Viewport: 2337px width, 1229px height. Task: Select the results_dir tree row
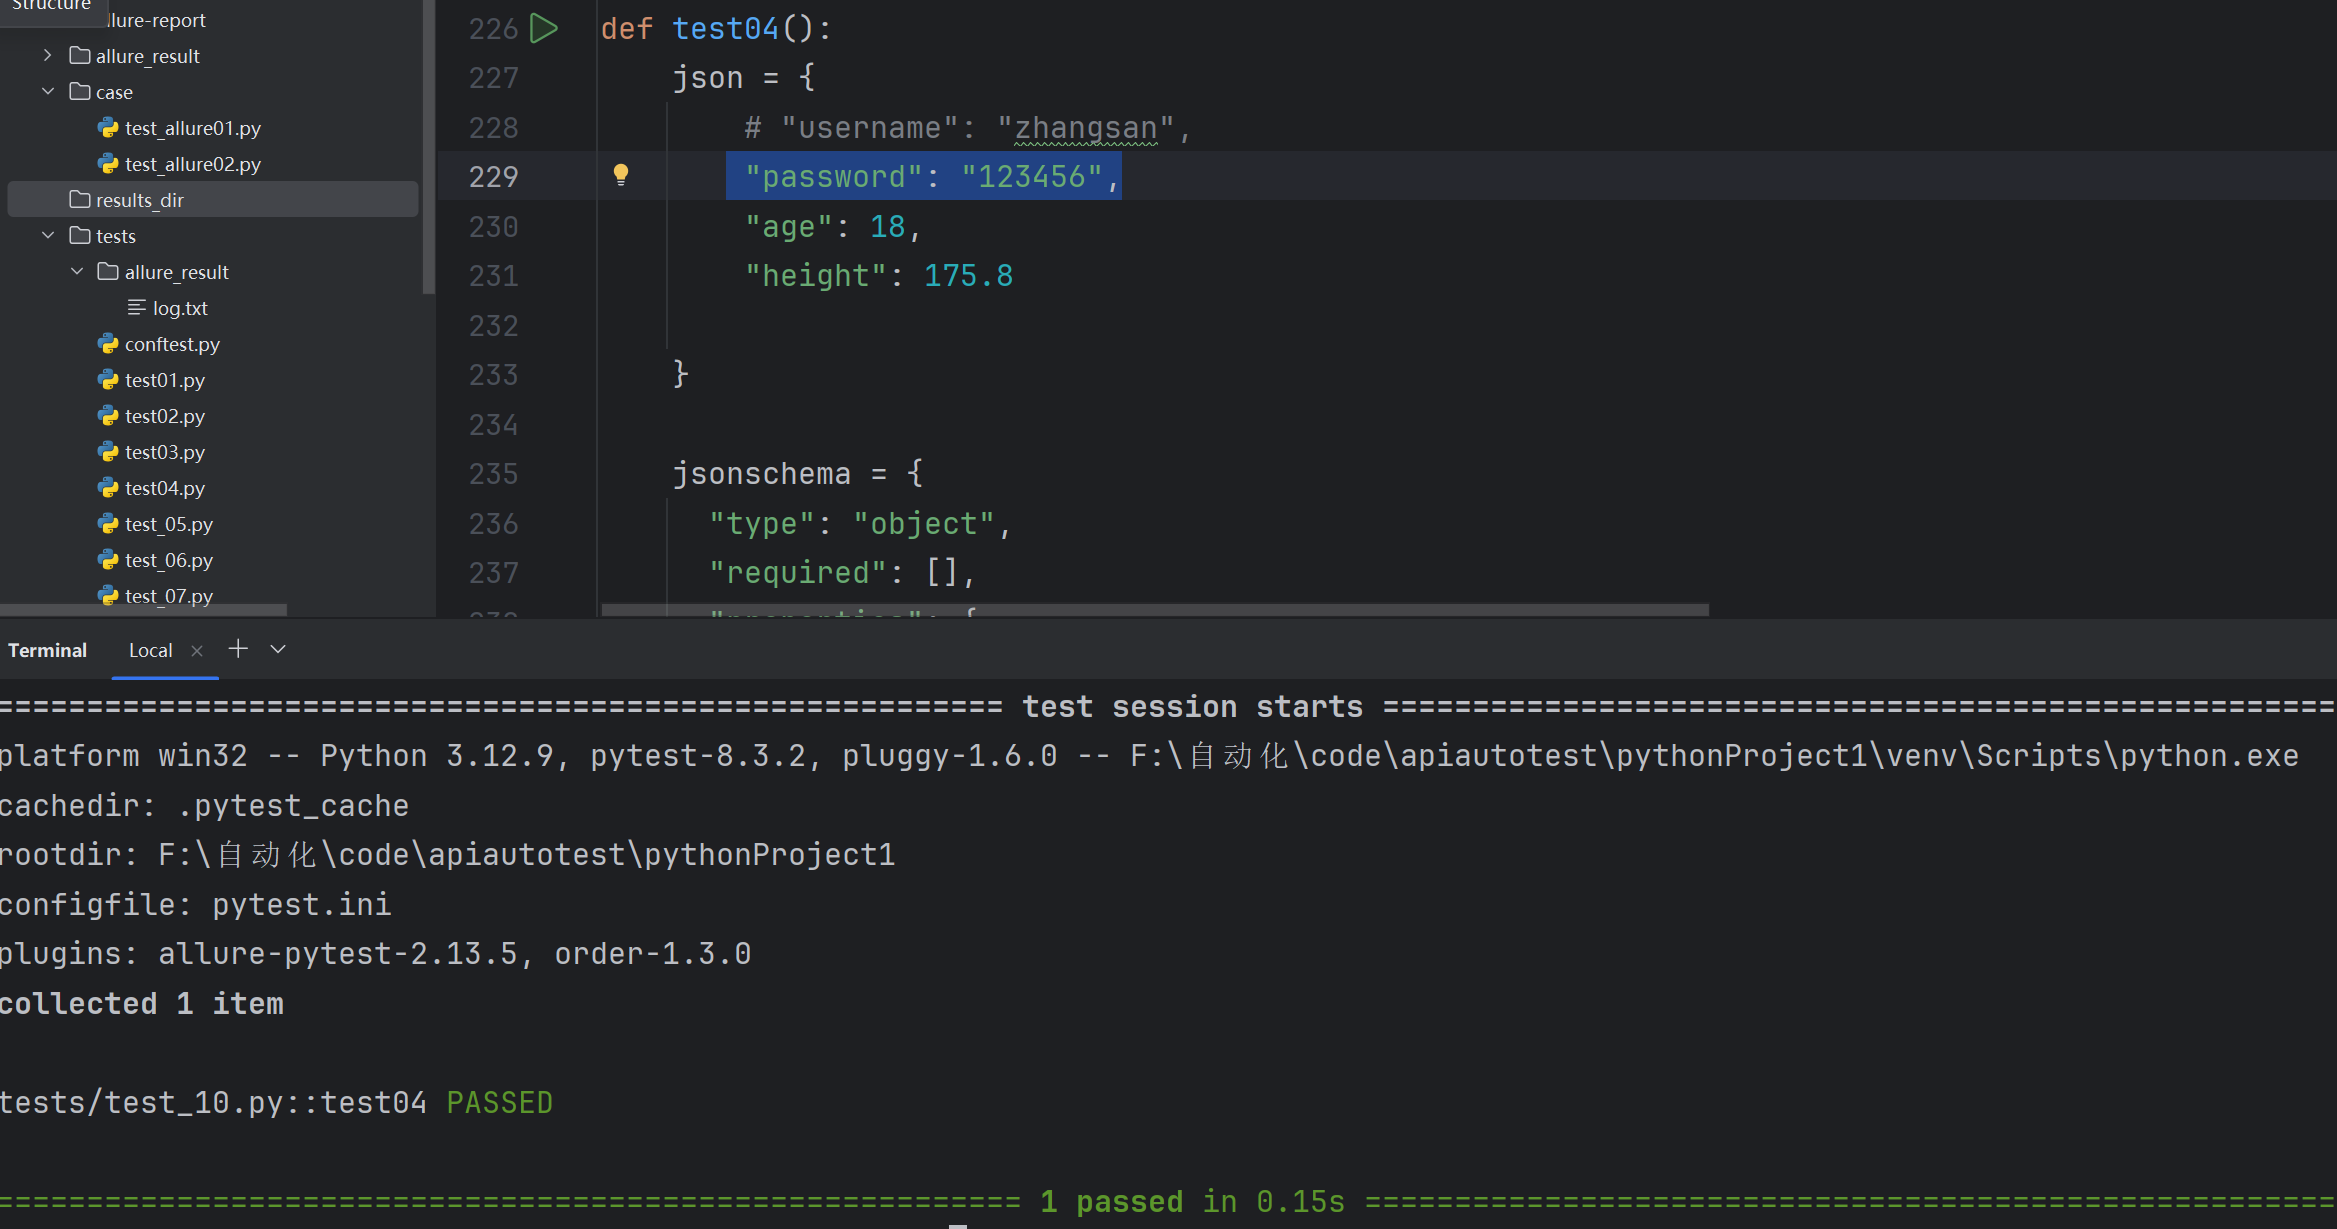tap(213, 199)
